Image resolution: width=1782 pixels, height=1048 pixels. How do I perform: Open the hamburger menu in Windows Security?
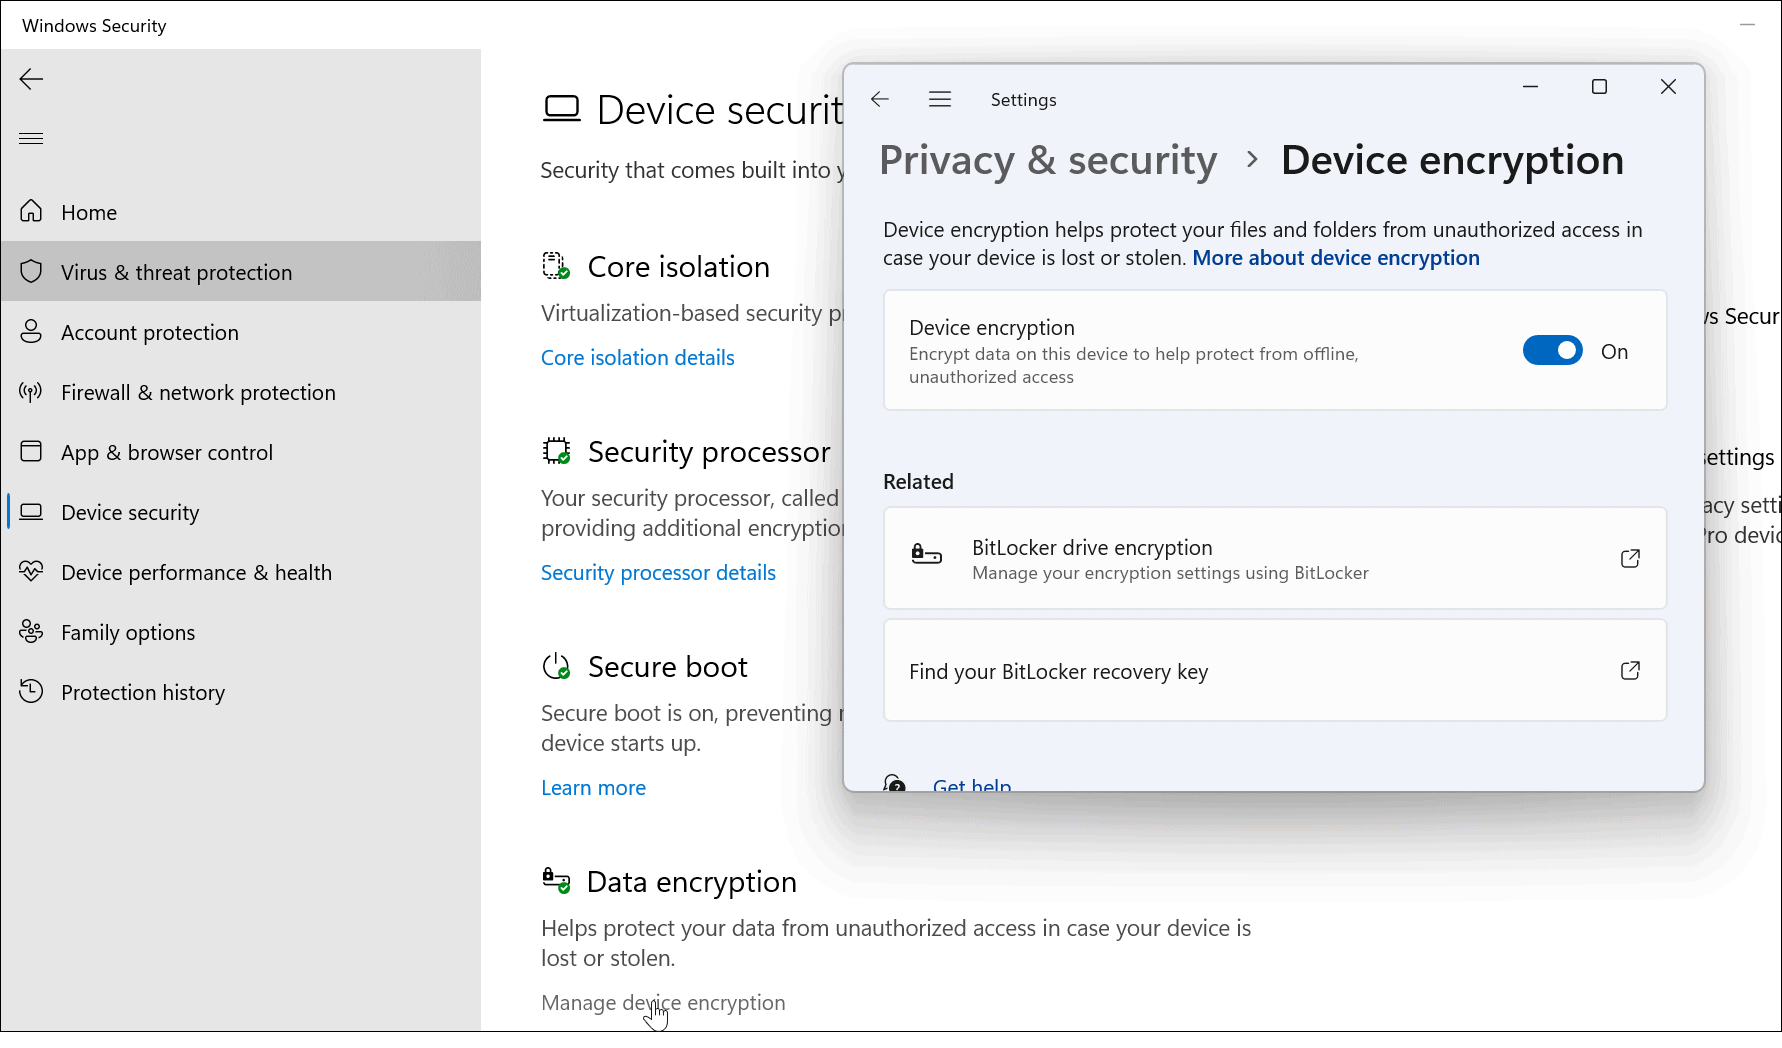31,138
